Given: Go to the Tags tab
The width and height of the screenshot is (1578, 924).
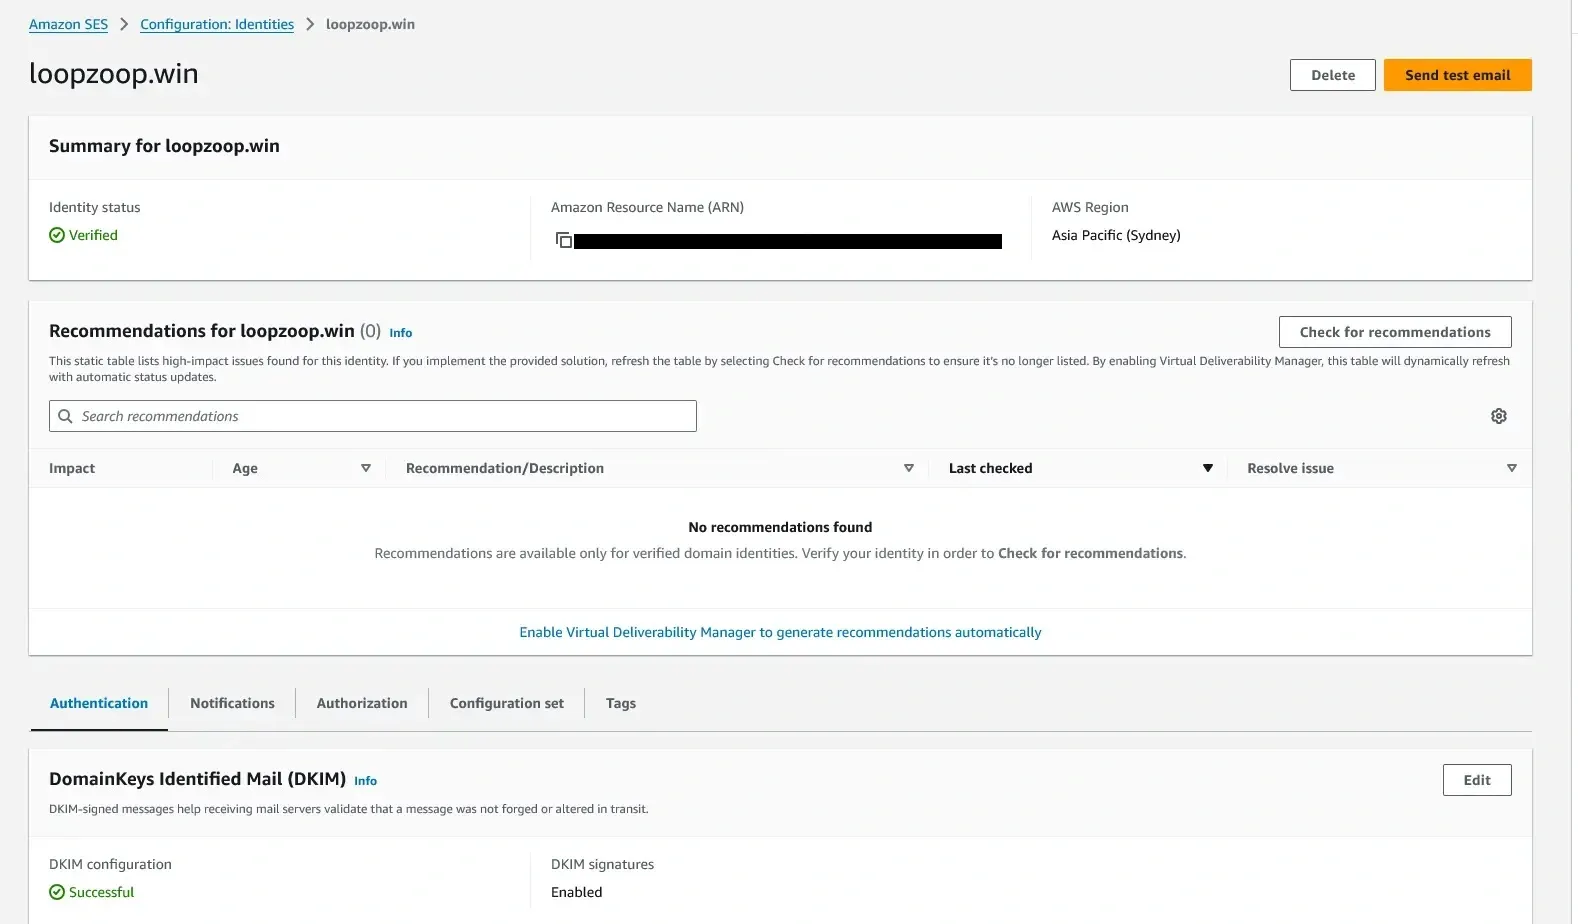Looking at the screenshot, I should click(621, 703).
